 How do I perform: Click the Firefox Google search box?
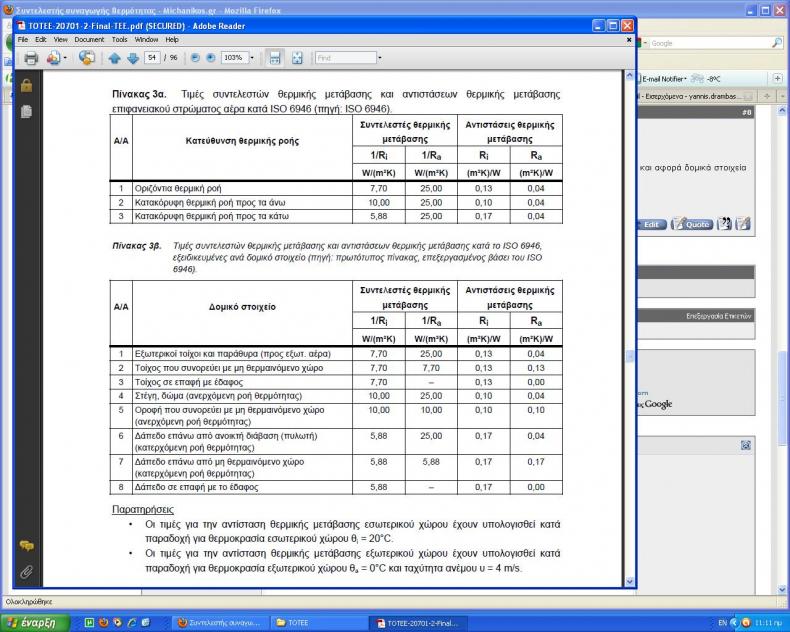(x=709, y=43)
